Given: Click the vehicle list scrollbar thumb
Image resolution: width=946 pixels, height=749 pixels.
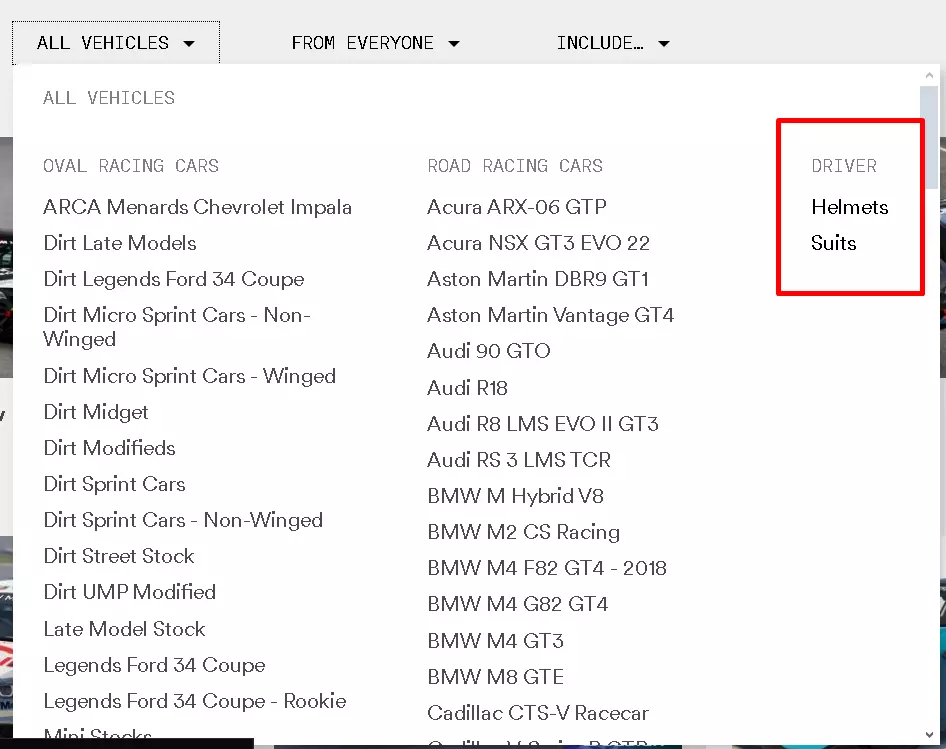Looking at the screenshot, I should (929, 135).
